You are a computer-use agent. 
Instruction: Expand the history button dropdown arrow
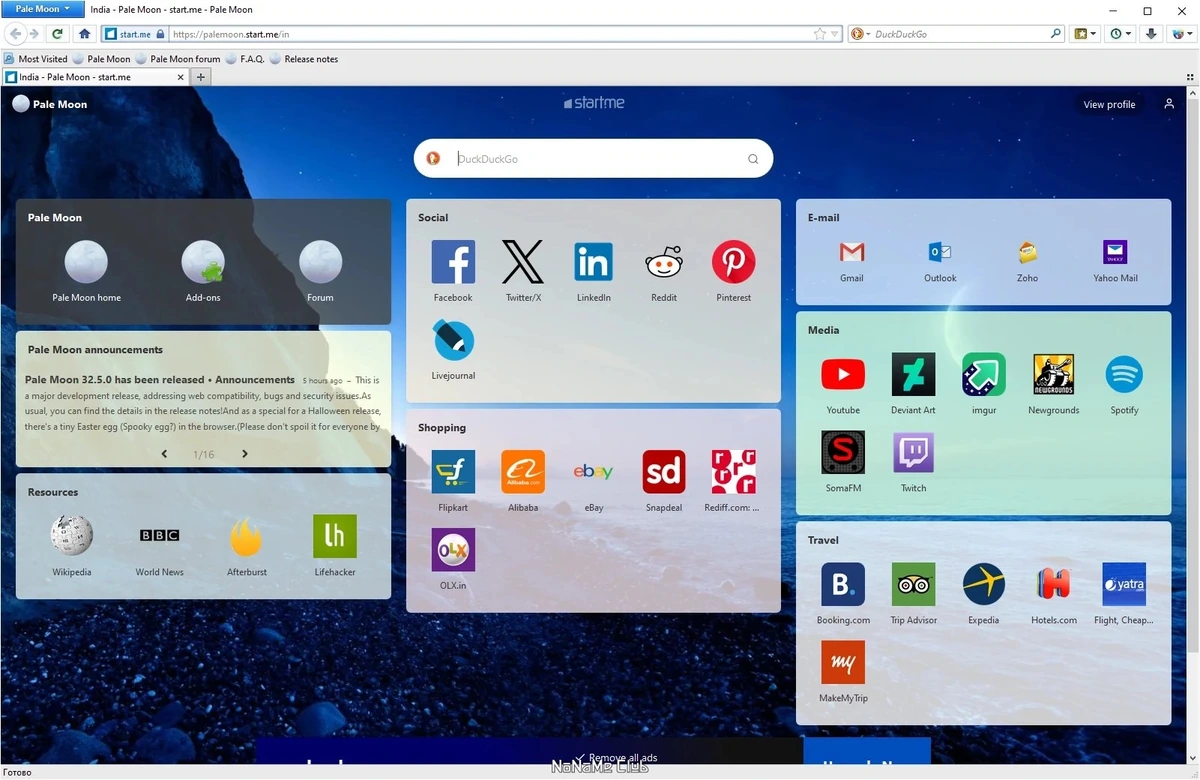(x=1129, y=34)
